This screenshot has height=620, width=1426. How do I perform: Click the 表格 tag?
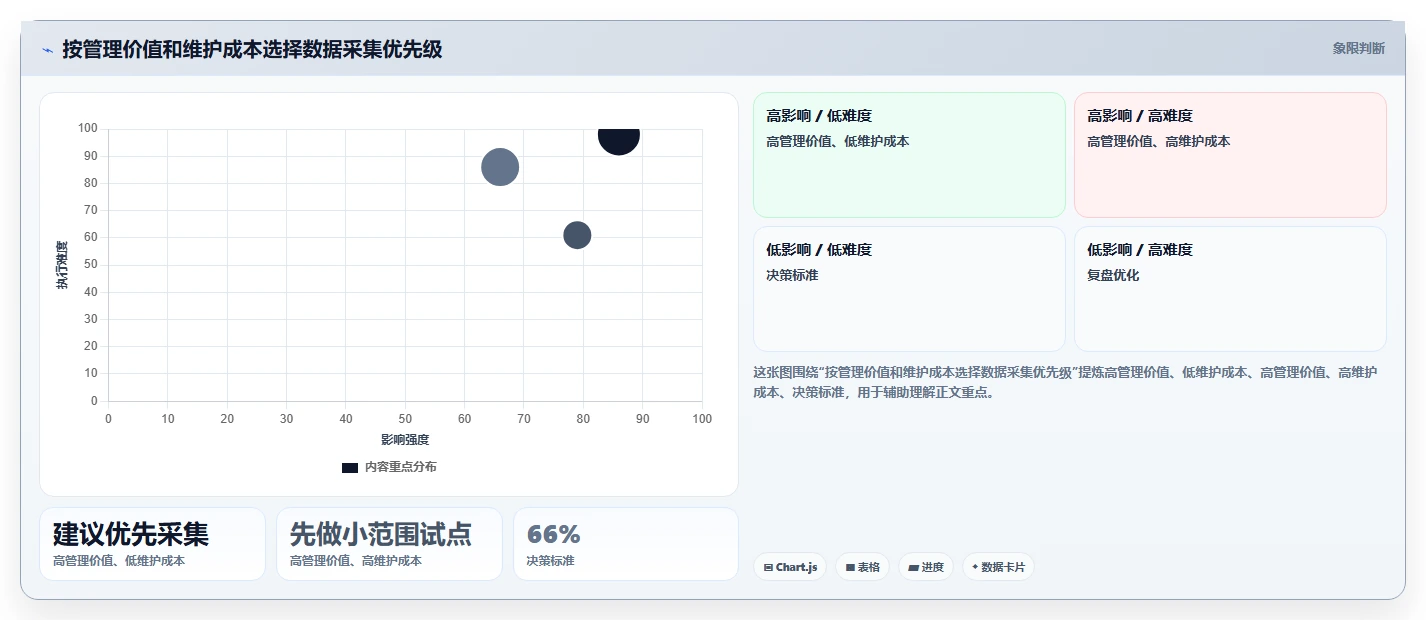click(x=862, y=567)
